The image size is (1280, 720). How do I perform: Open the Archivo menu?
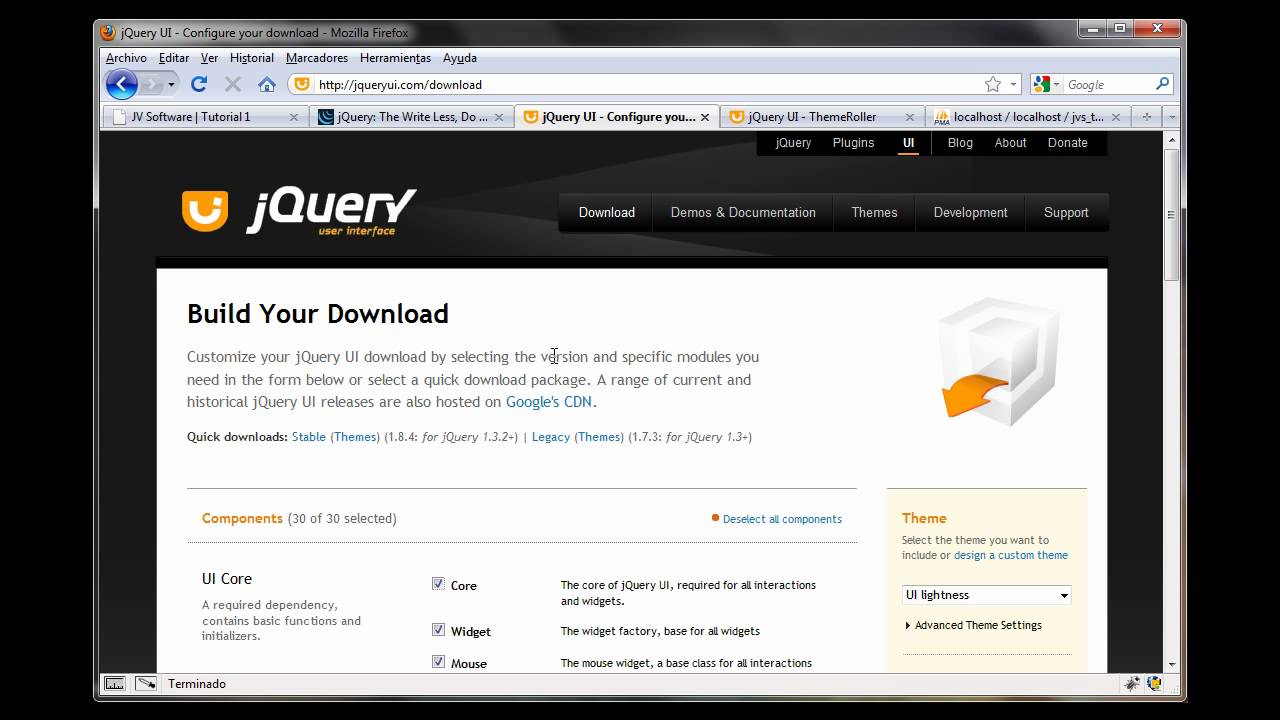pyautogui.click(x=126, y=58)
